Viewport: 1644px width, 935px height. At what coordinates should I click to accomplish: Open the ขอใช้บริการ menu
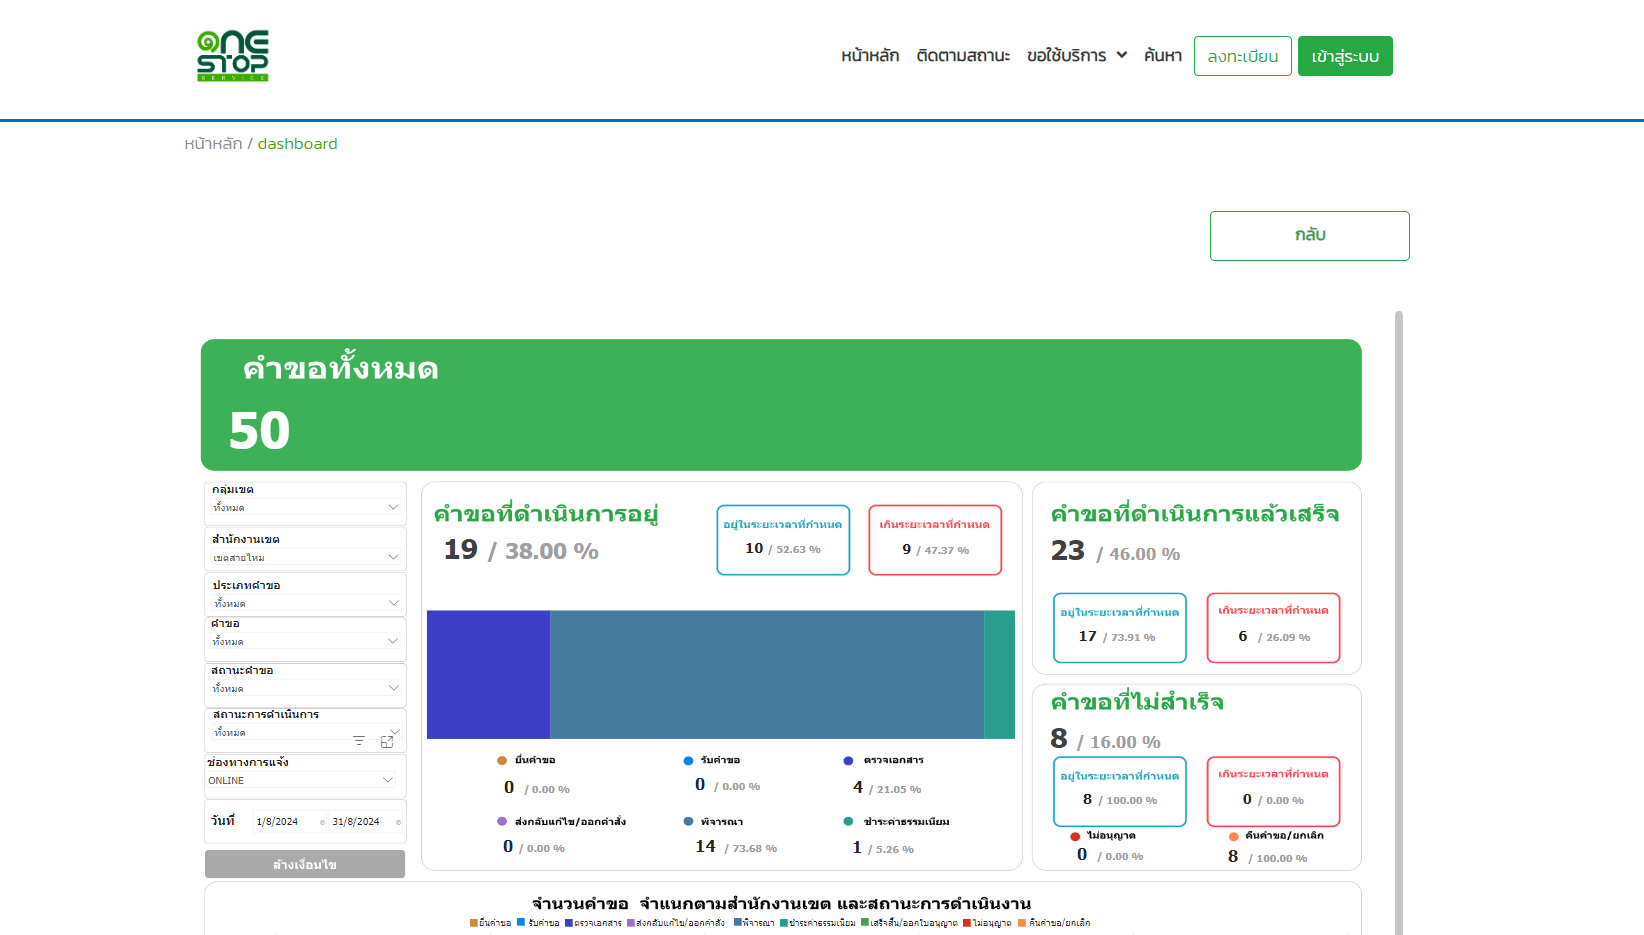click(x=1076, y=56)
